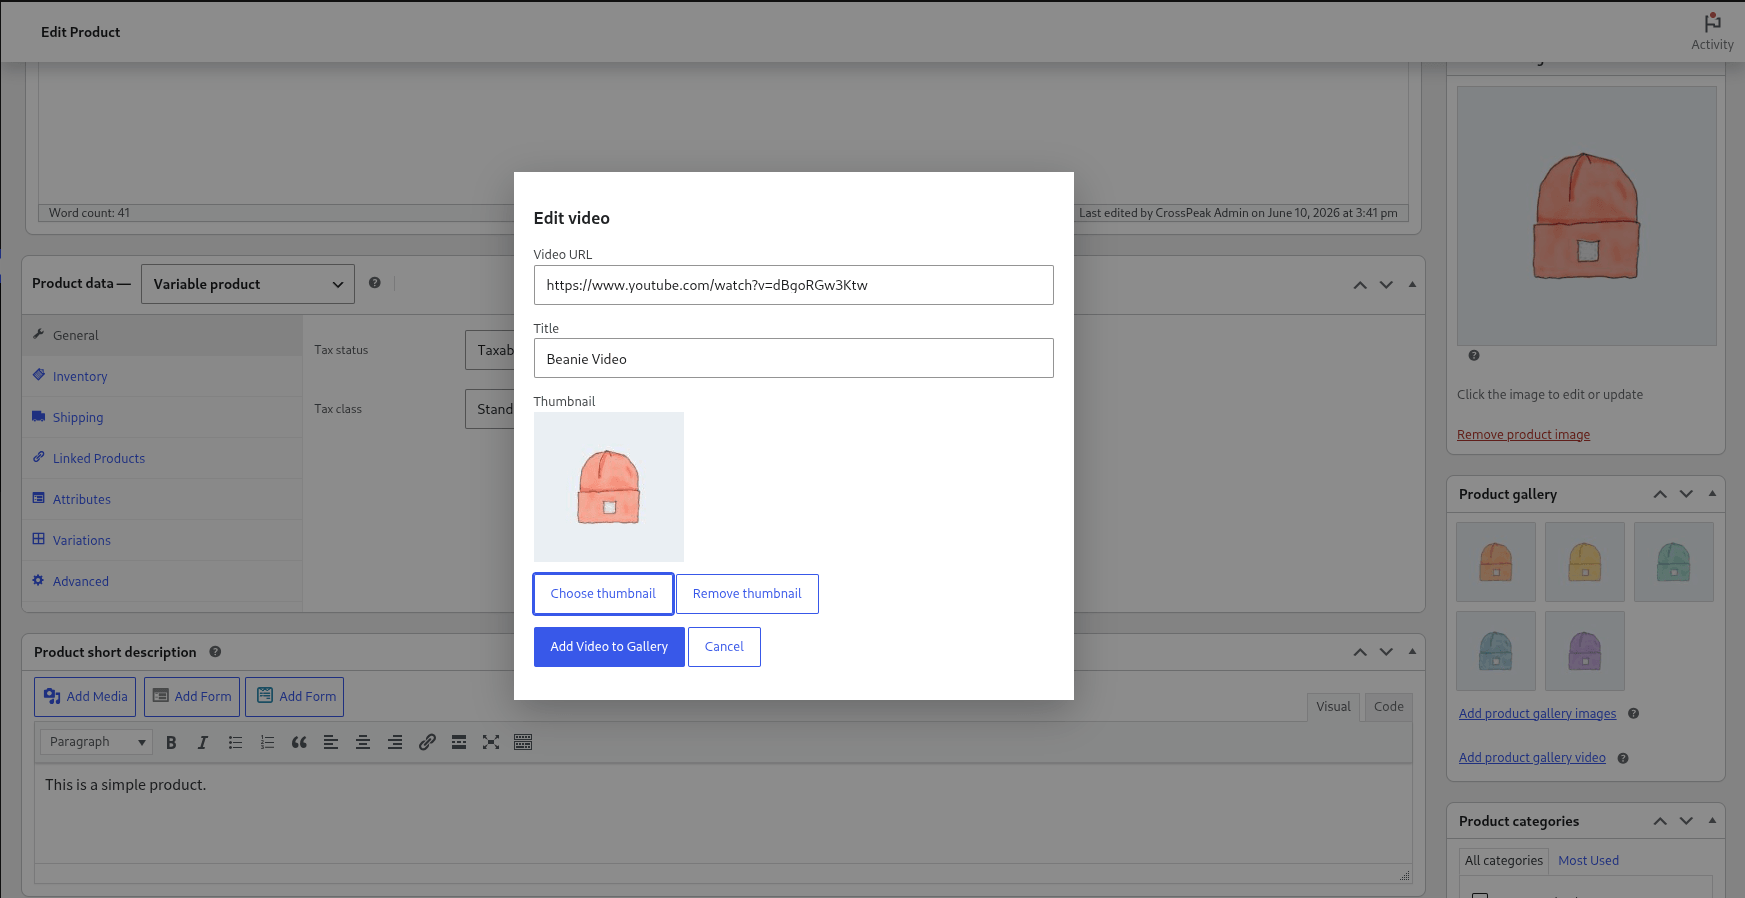Screen dimensions: 1745x898
Task: Align text left
Action: (x=331, y=742)
